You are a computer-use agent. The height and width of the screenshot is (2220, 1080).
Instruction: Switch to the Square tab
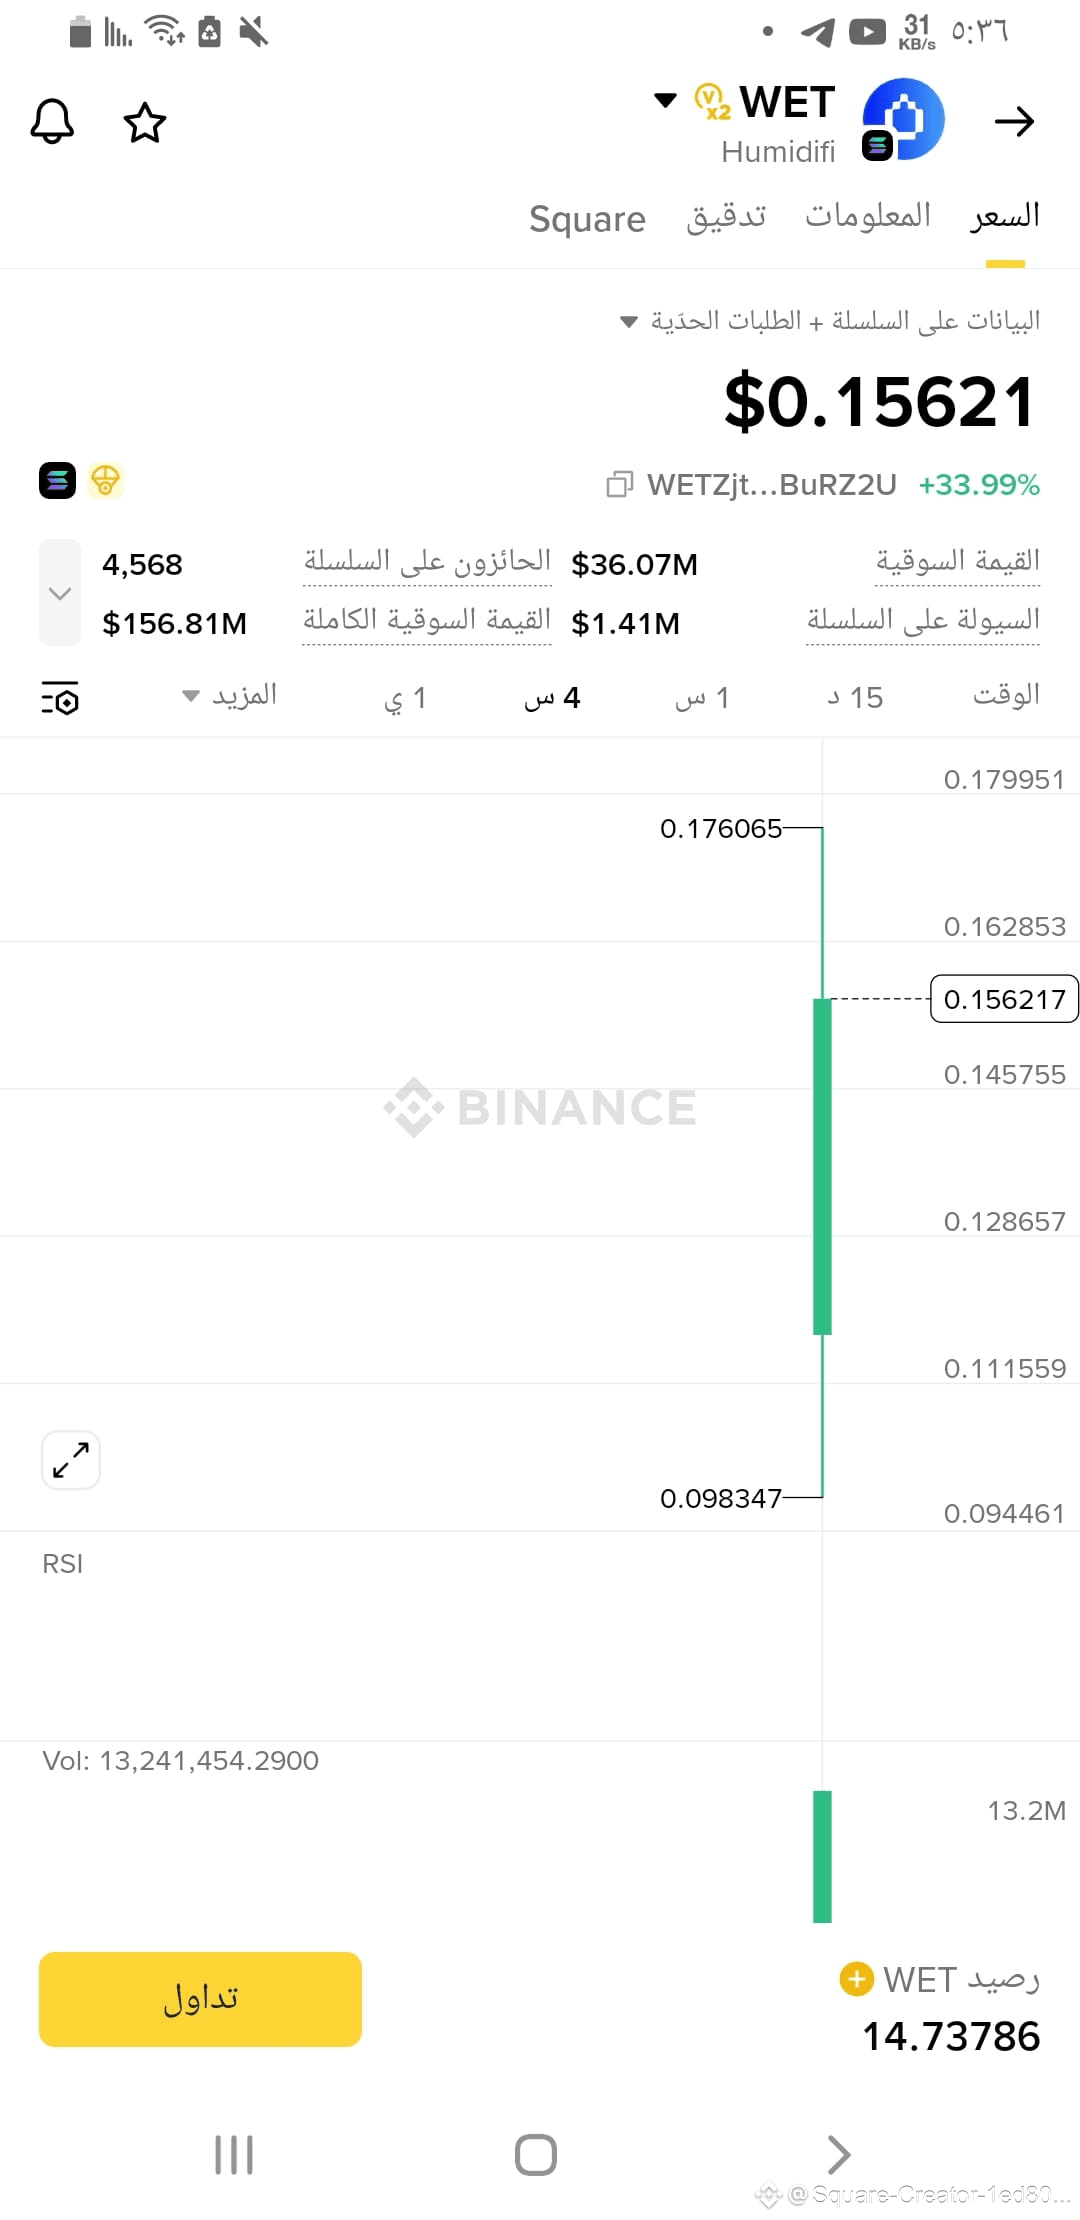587,219
